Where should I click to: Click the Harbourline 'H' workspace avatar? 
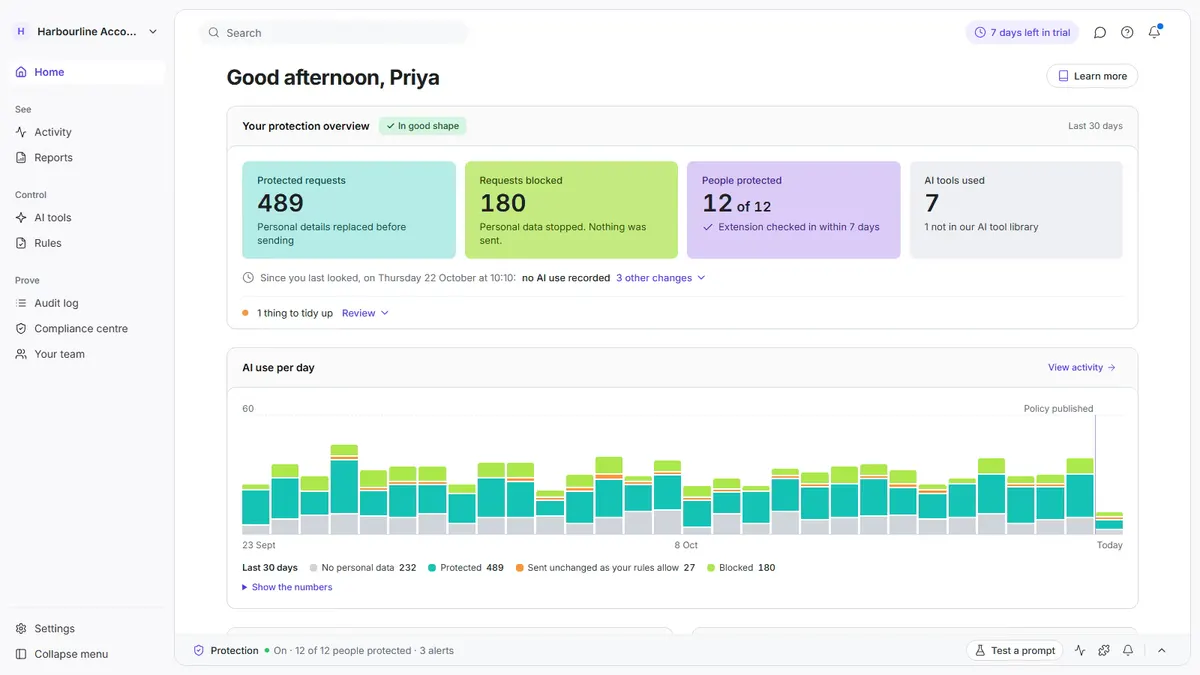click(21, 32)
